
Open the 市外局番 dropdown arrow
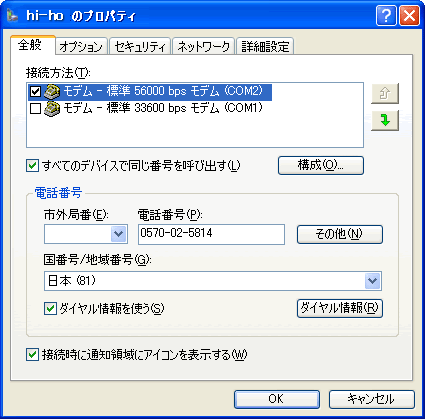pos(119,234)
